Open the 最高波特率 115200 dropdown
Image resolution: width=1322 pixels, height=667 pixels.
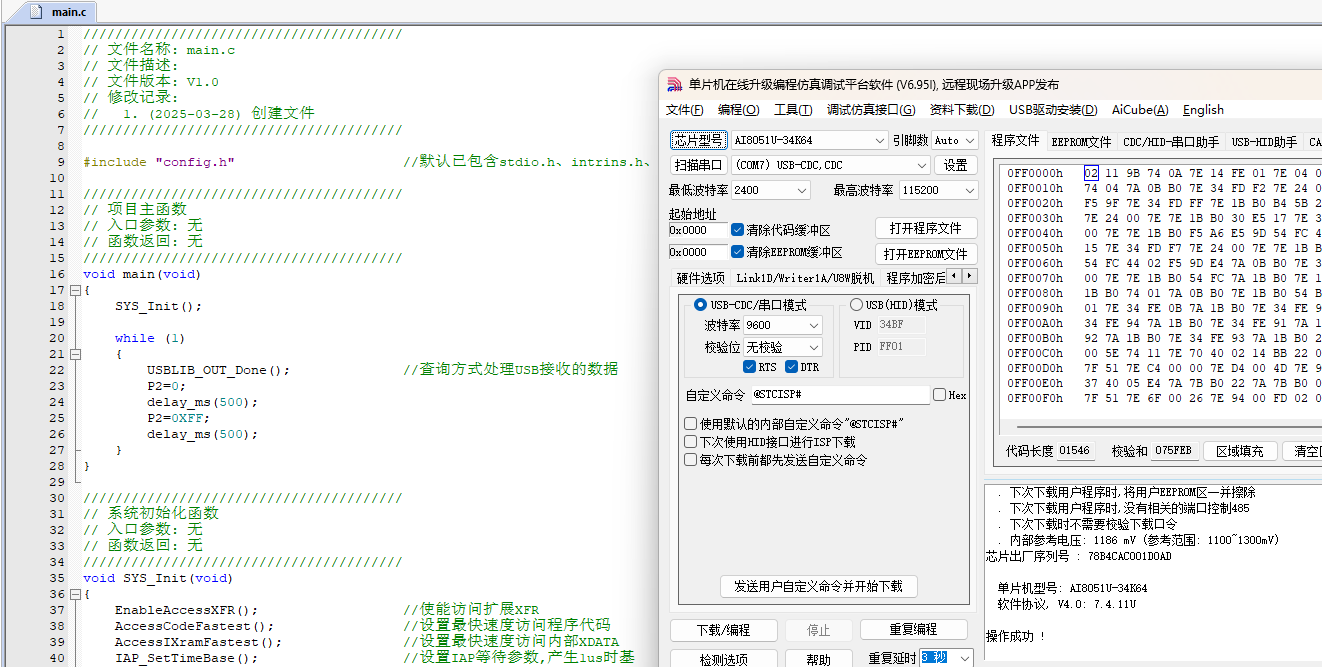tap(969, 190)
